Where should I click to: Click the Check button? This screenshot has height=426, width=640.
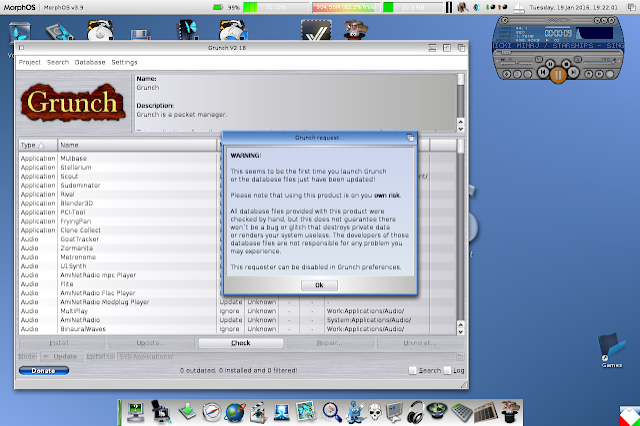(240, 342)
